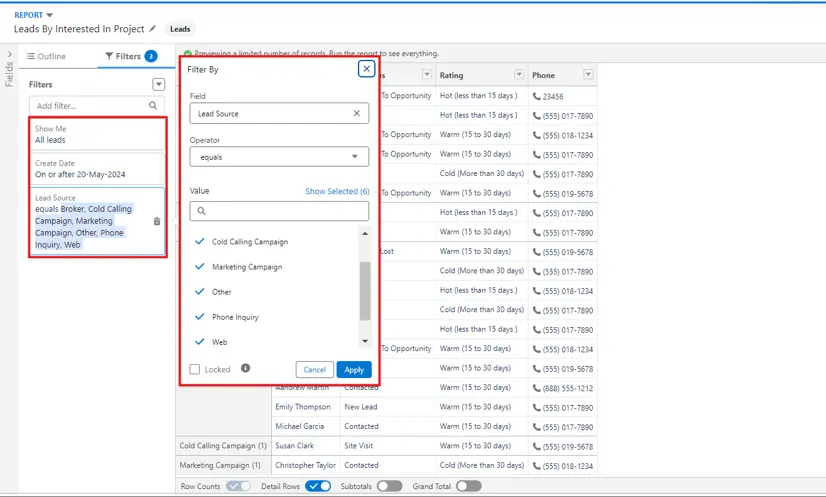Open the Filters panel options dropdown
Viewport: 826px width, 497px height.
point(159,84)
